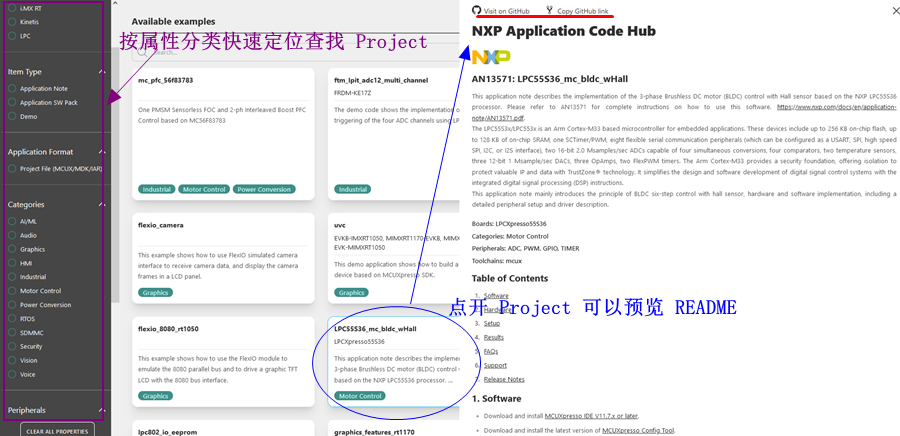The image size is (900, 436).
Task: Click Motor Control tag on LPC55S36 card
Action: [360, 396]
